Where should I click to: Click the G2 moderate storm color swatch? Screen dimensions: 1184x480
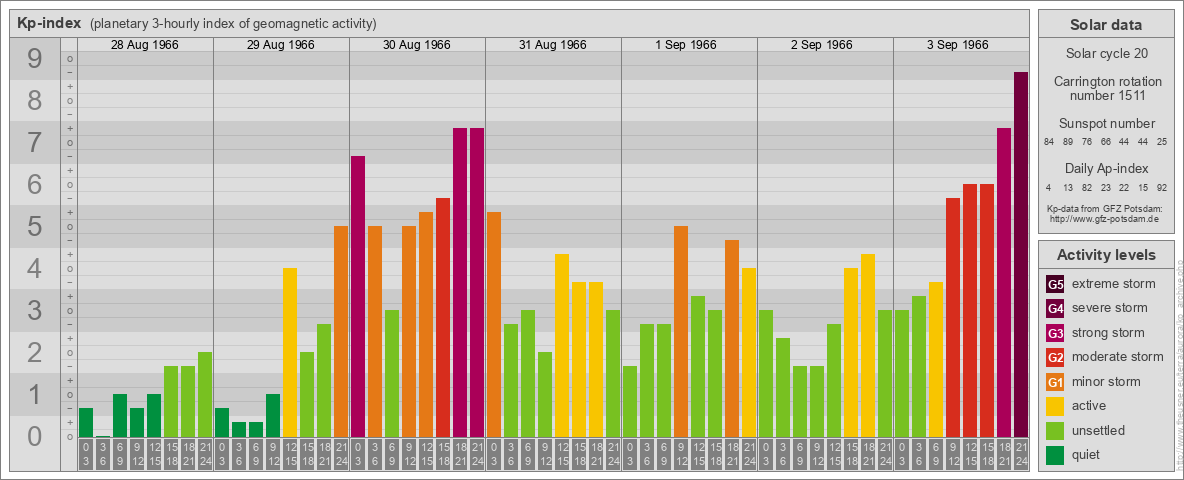[x=1055, y=357]
